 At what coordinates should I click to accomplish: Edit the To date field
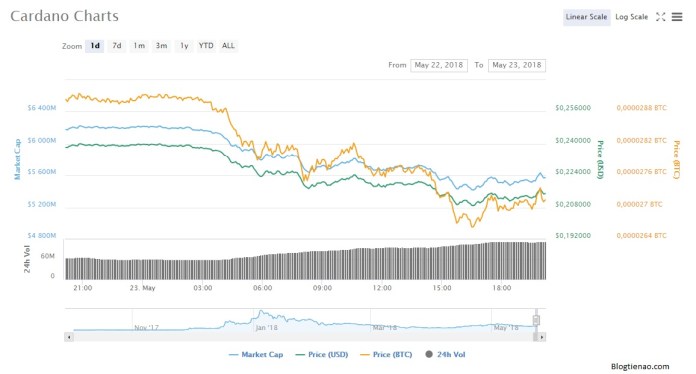pyautogui.click(x=517, y=65)
